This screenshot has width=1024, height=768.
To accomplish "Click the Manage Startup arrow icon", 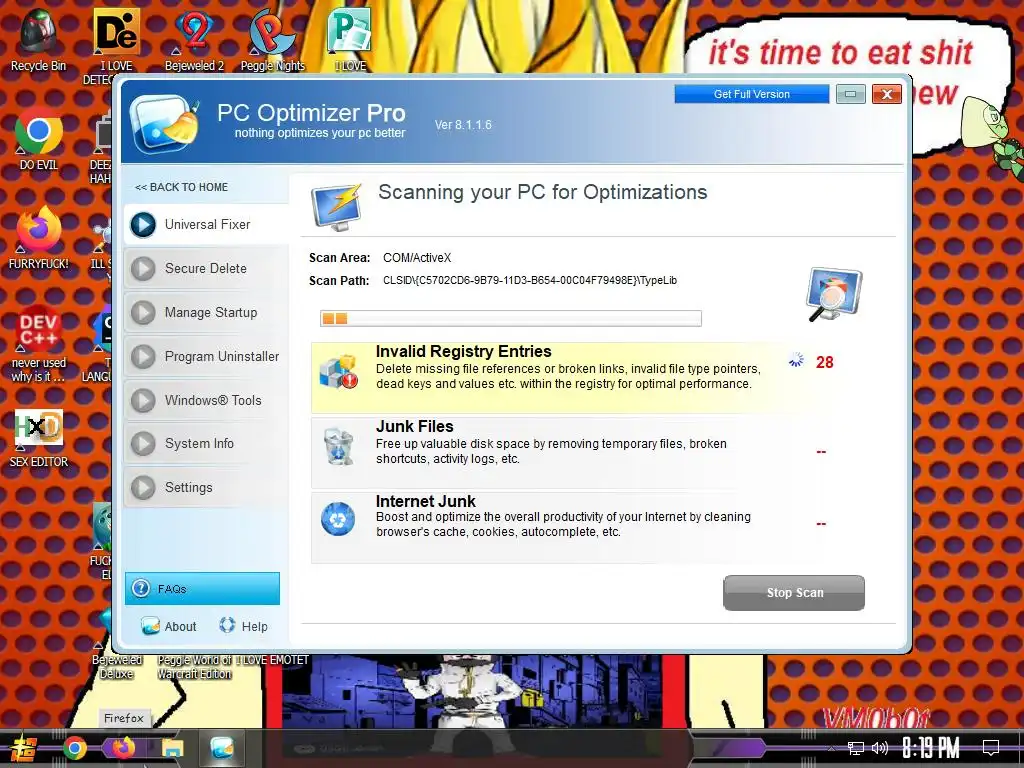I will 143,313.
